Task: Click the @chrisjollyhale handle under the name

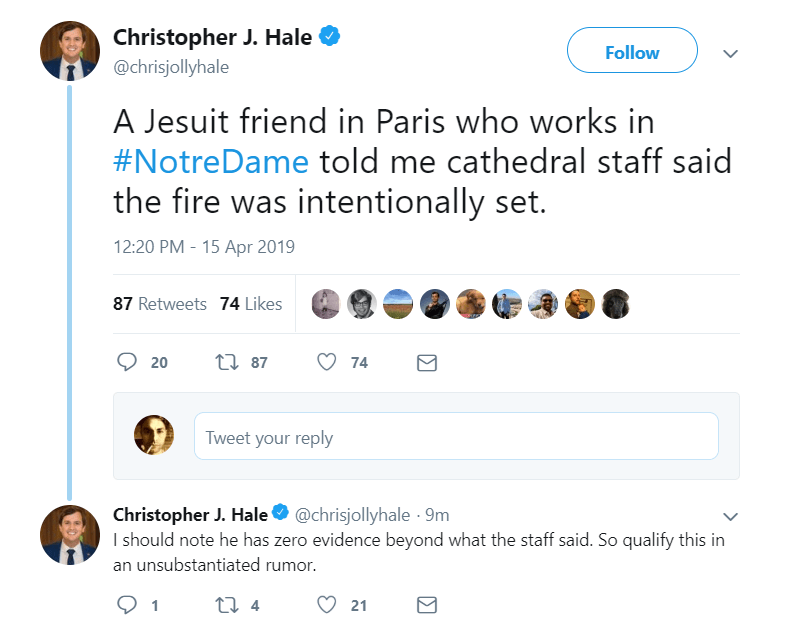Action: point(170,65)
